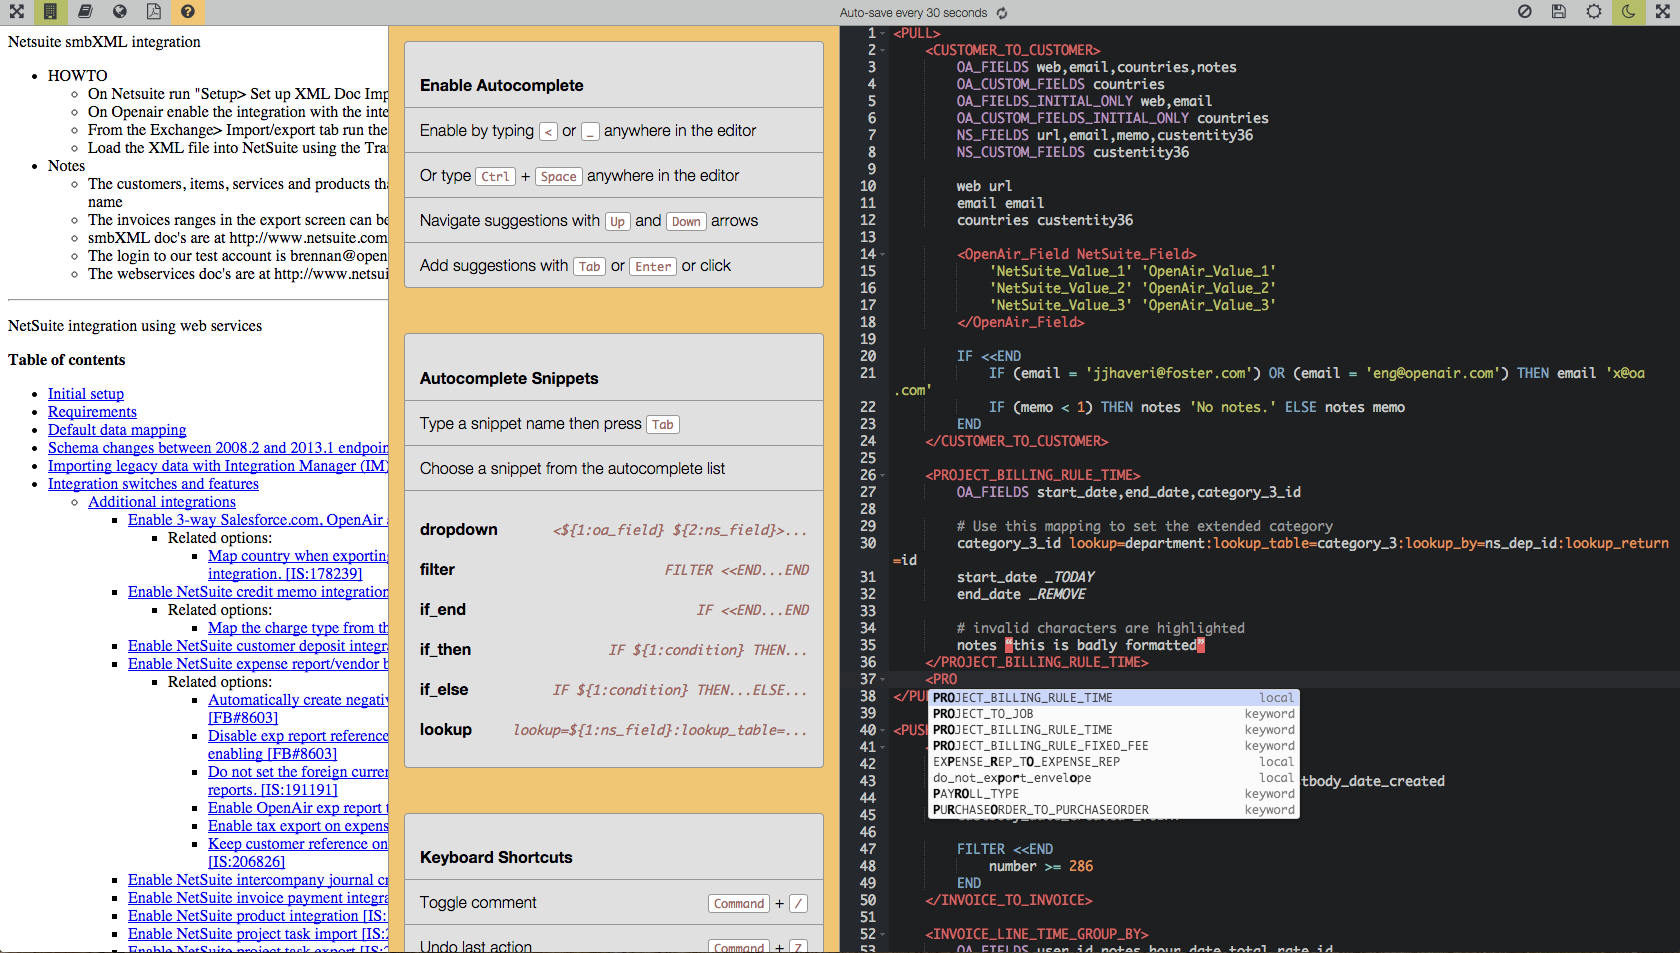
Task: Switch to light theme sun icon
Action: point(1593,12)
